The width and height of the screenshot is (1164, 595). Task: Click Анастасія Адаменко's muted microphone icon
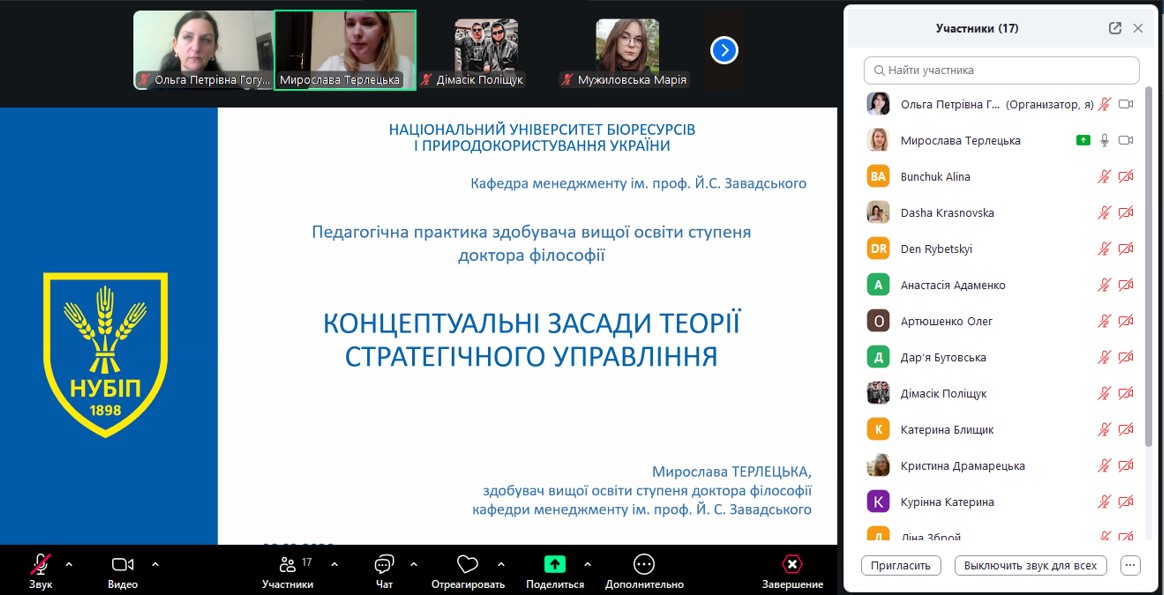[1105, 285]
